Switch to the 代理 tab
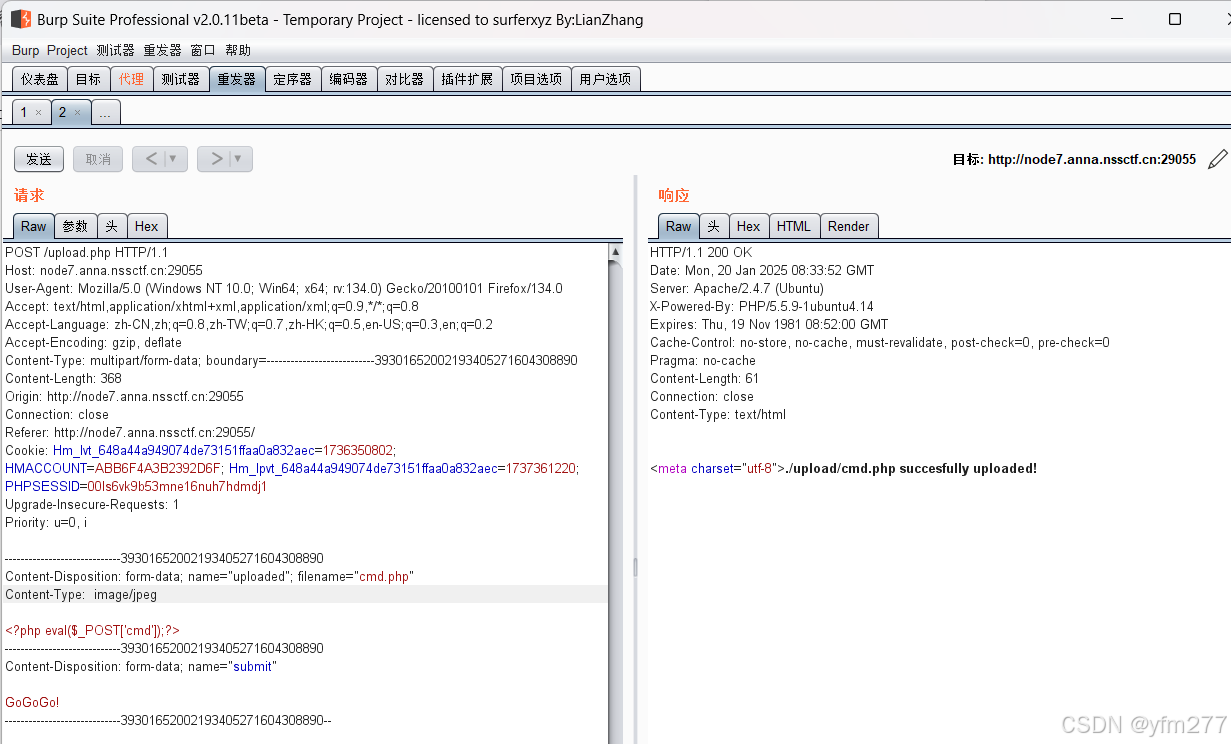The width and height of the screenshot is (1231, 744). tap(131, 79)
